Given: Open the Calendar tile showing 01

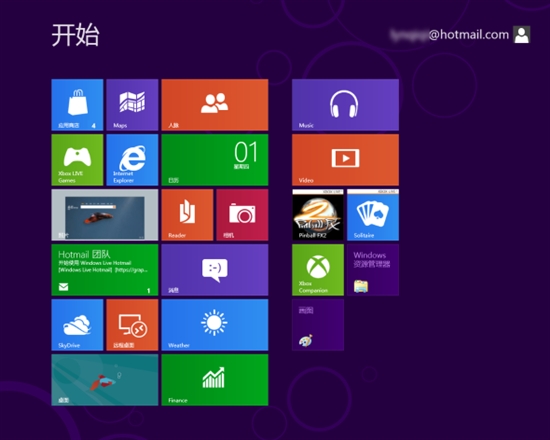Looking at the screenshot, I should tap(215, 160).
